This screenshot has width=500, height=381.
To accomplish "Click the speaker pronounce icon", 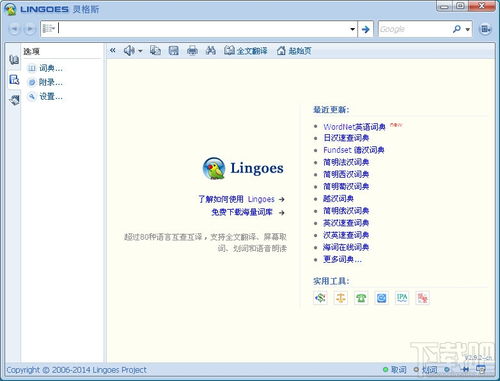I will coord(129,51).
